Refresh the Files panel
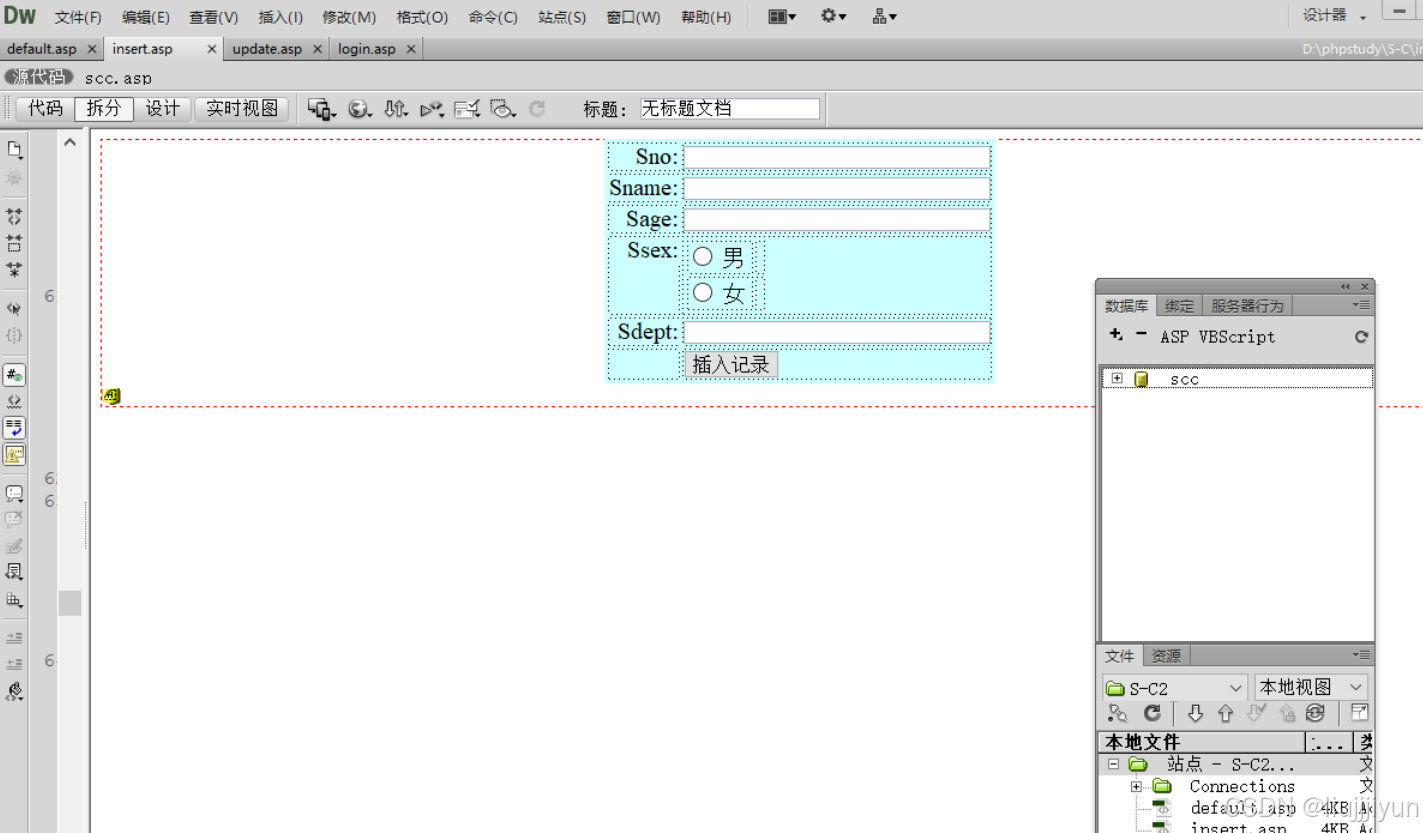The width and height of the screenshot is (1423, 833). [1153, 713]
